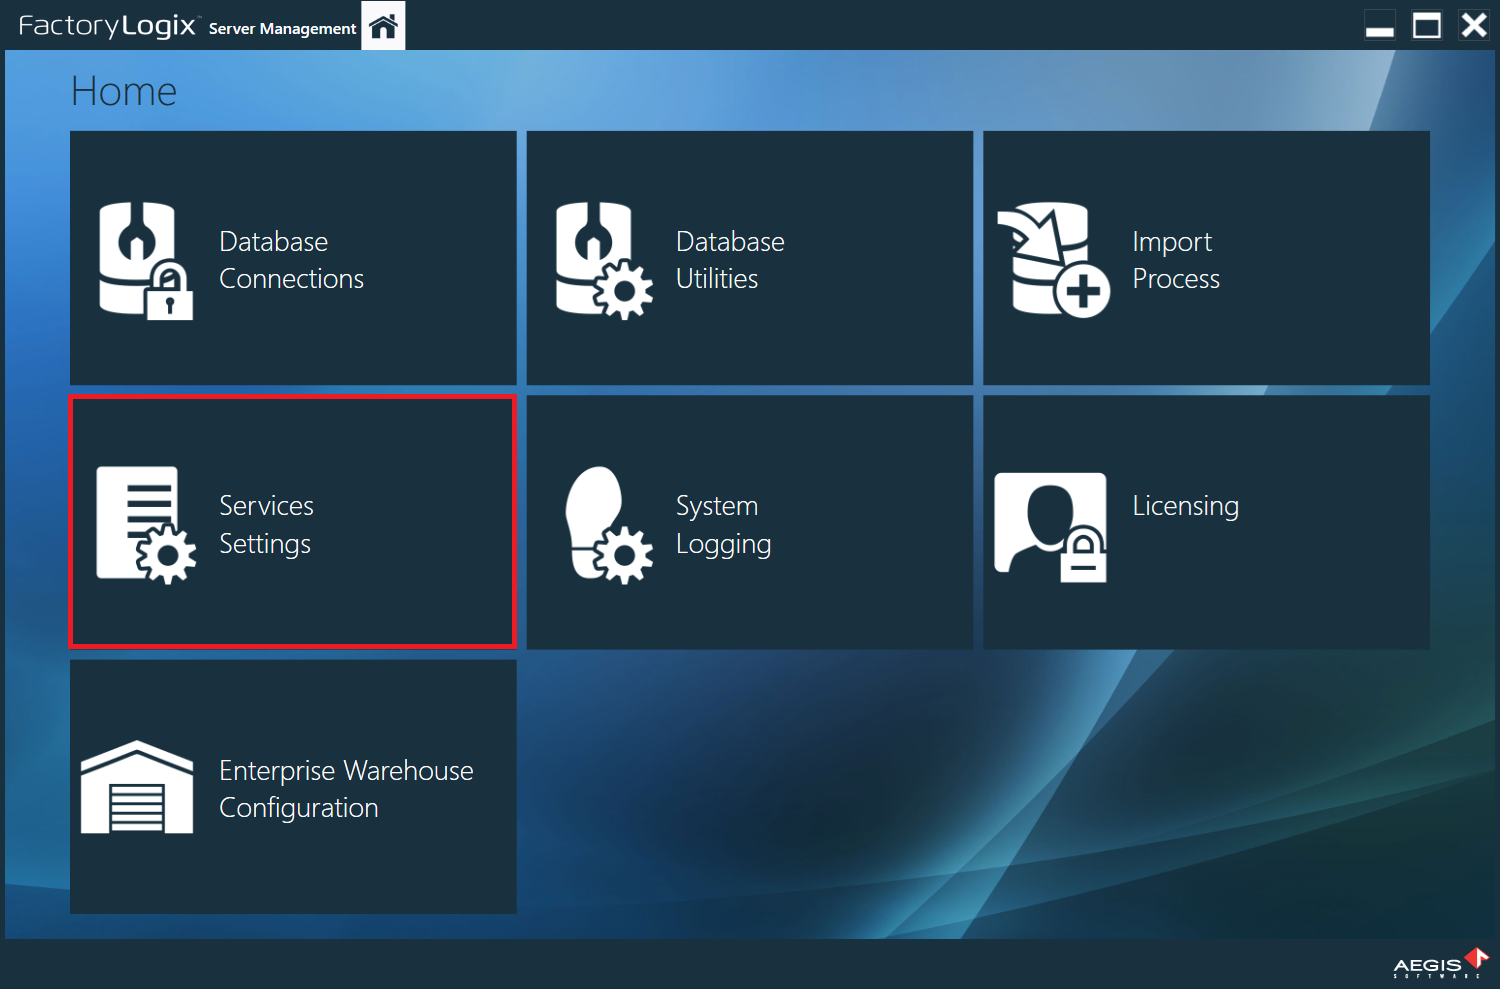Click the Services Settings highlighted tile
The width and height of the screenshot is (1500, 989).
[292, 522]
